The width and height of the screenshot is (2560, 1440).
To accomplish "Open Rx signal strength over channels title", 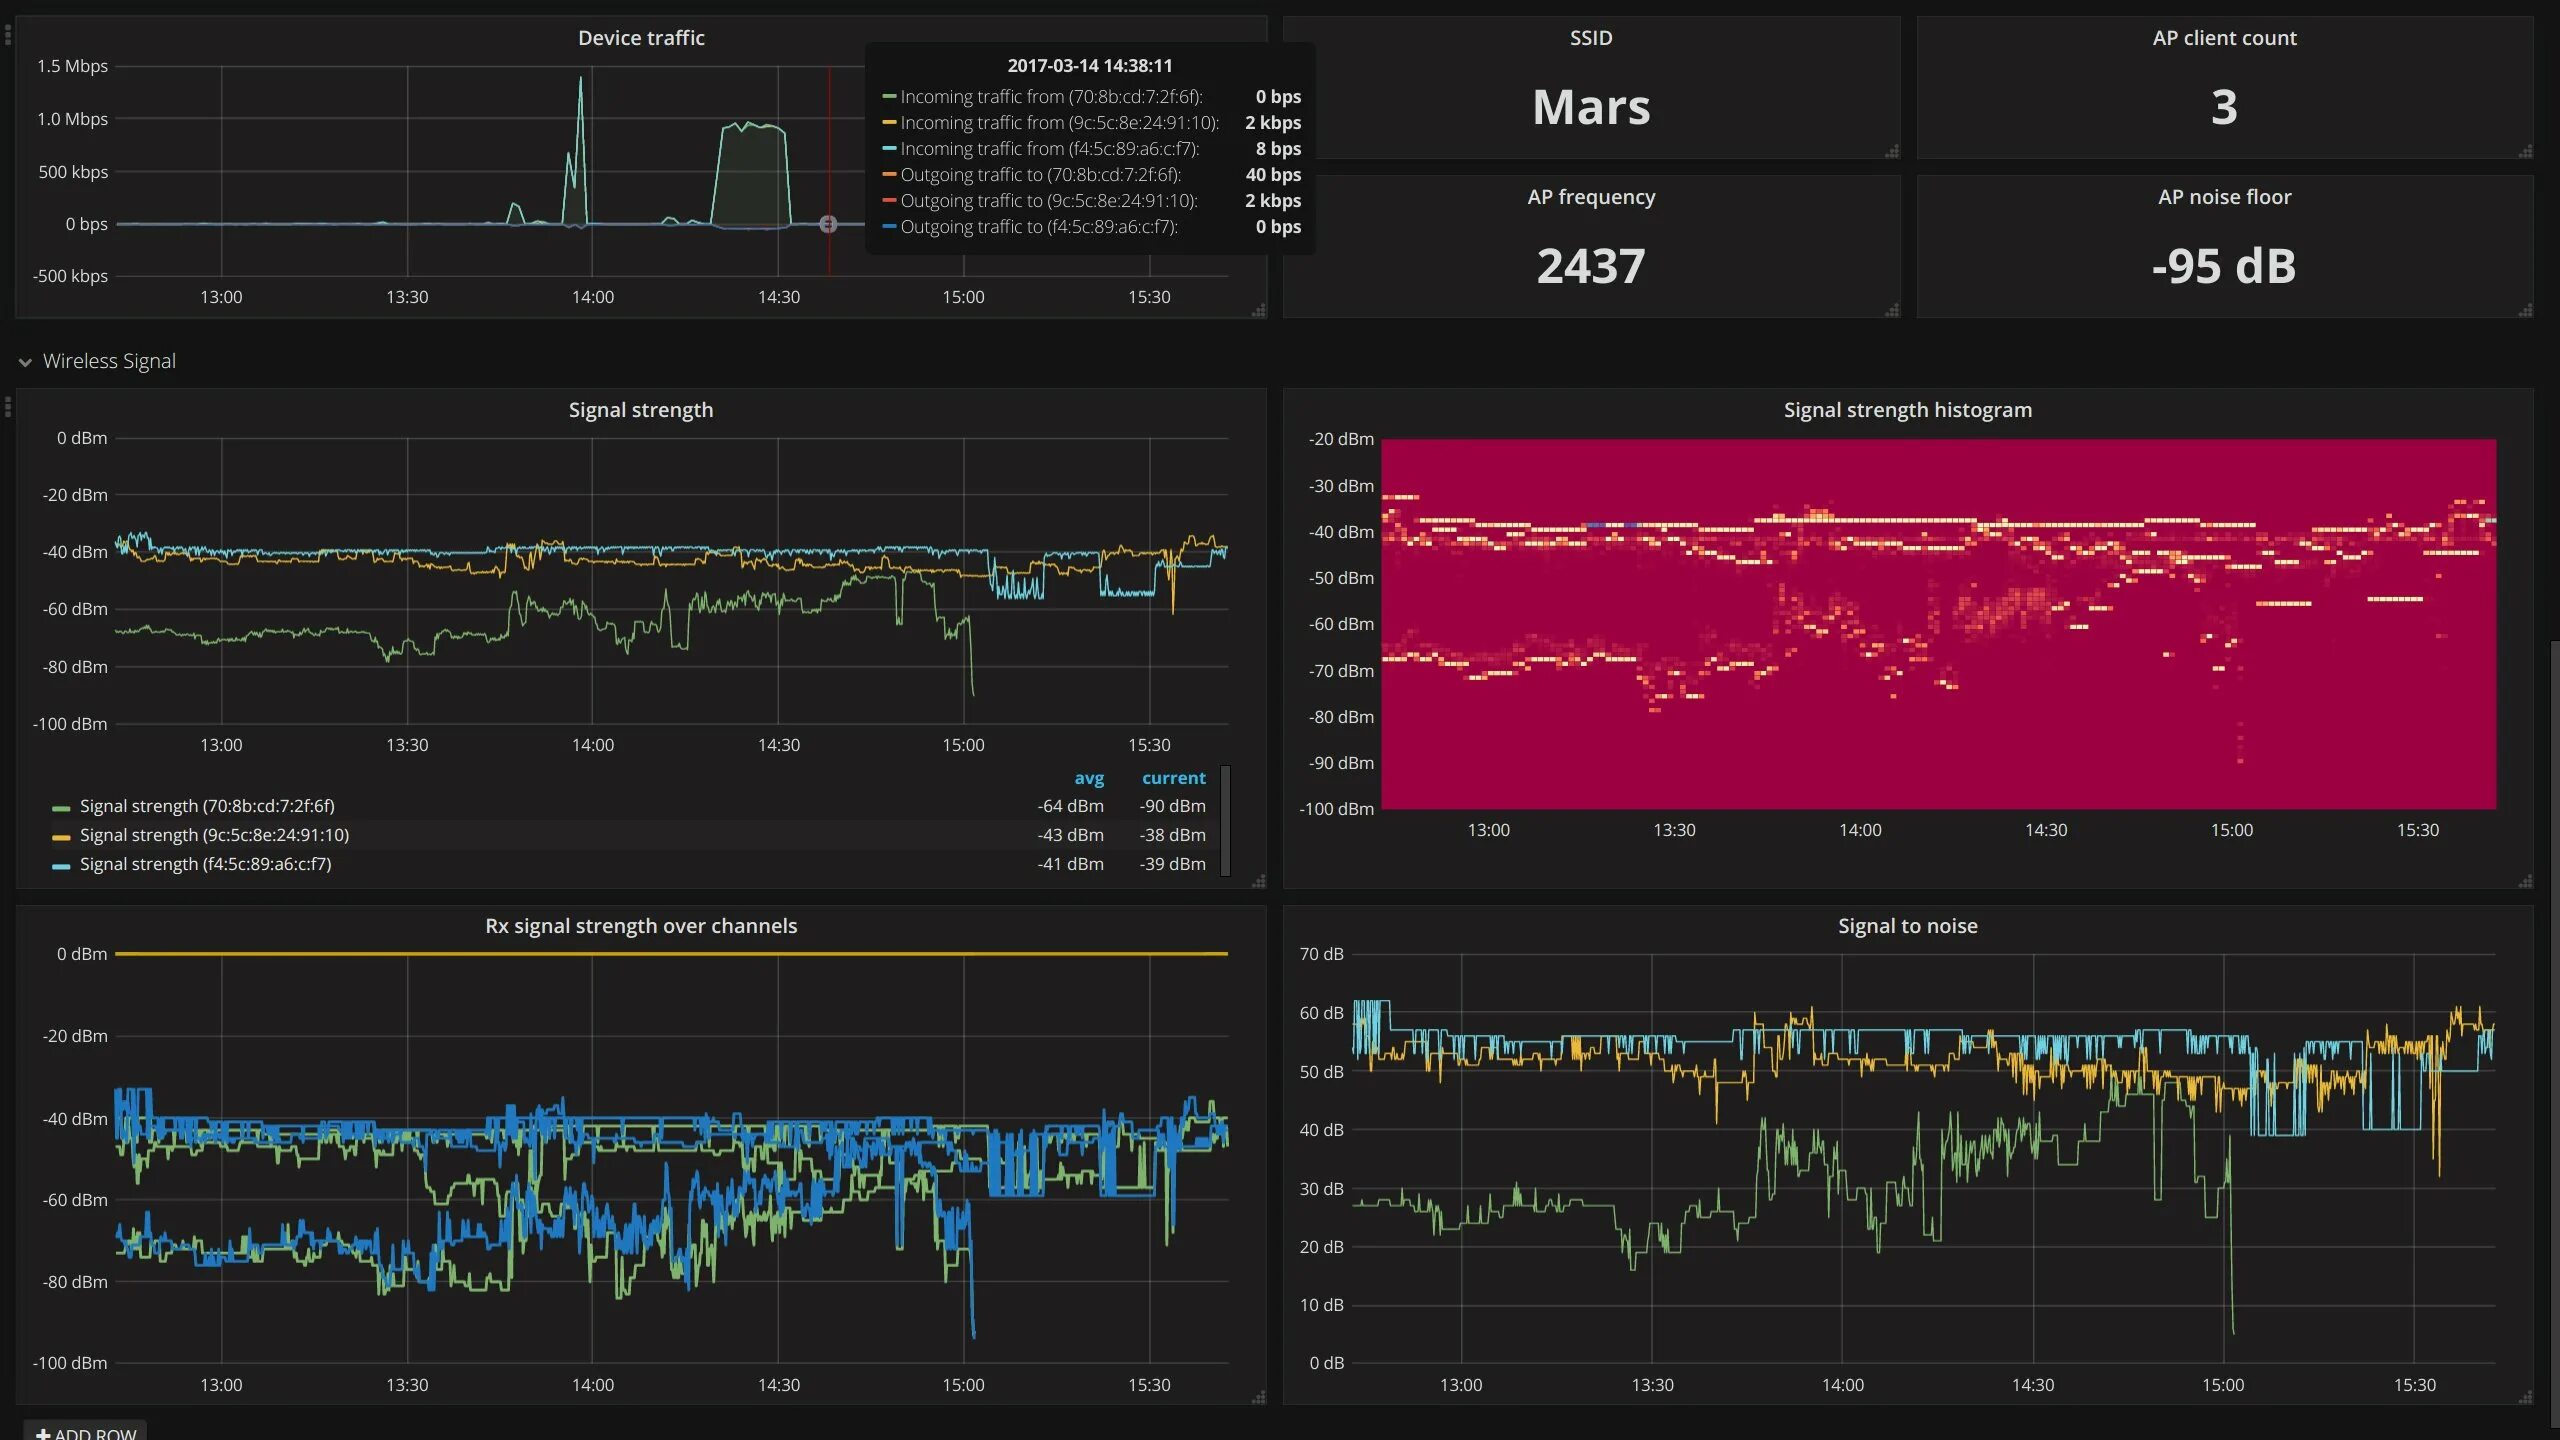I will pos(641,926).
